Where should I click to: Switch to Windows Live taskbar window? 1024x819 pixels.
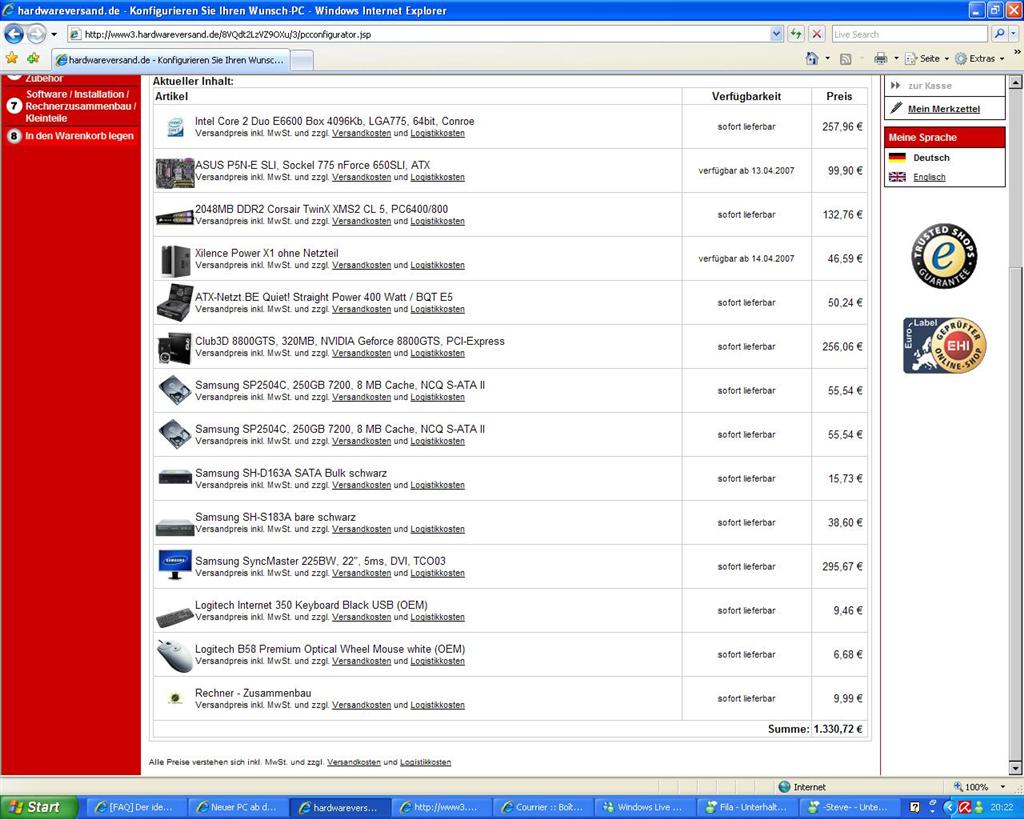645,807
